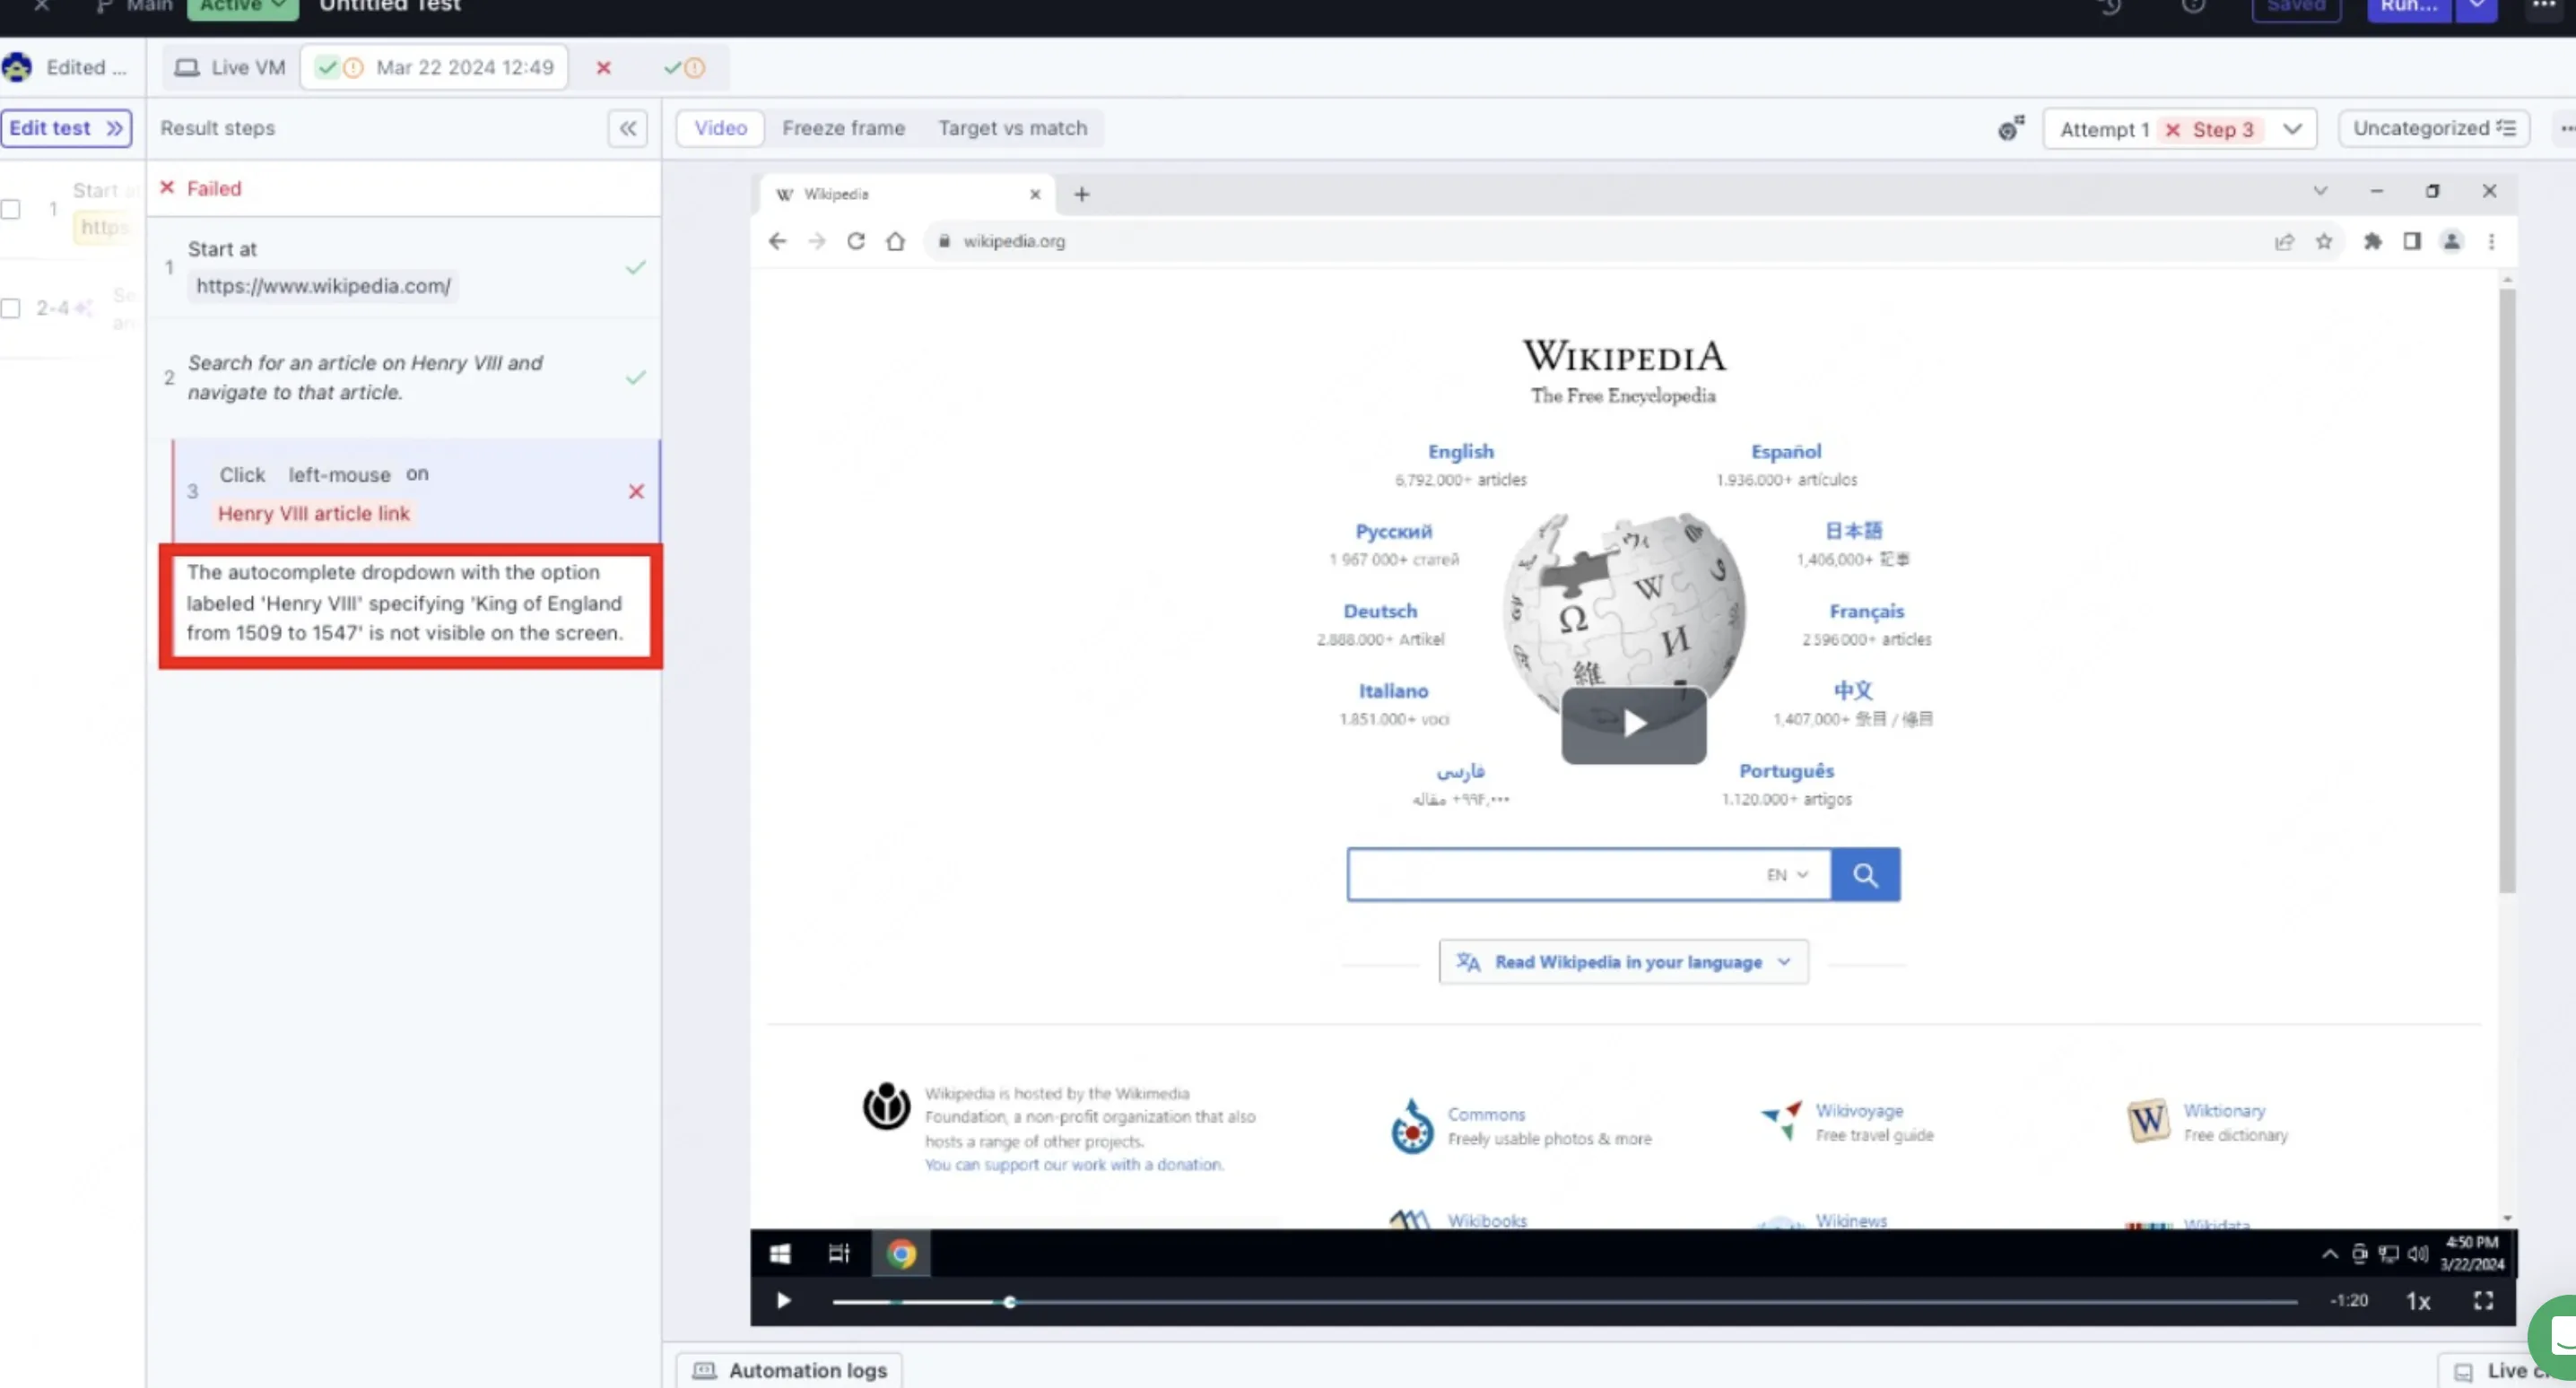
Task: Click the blue Wikipedia search magnifier button
Action: coord(1865,875)
